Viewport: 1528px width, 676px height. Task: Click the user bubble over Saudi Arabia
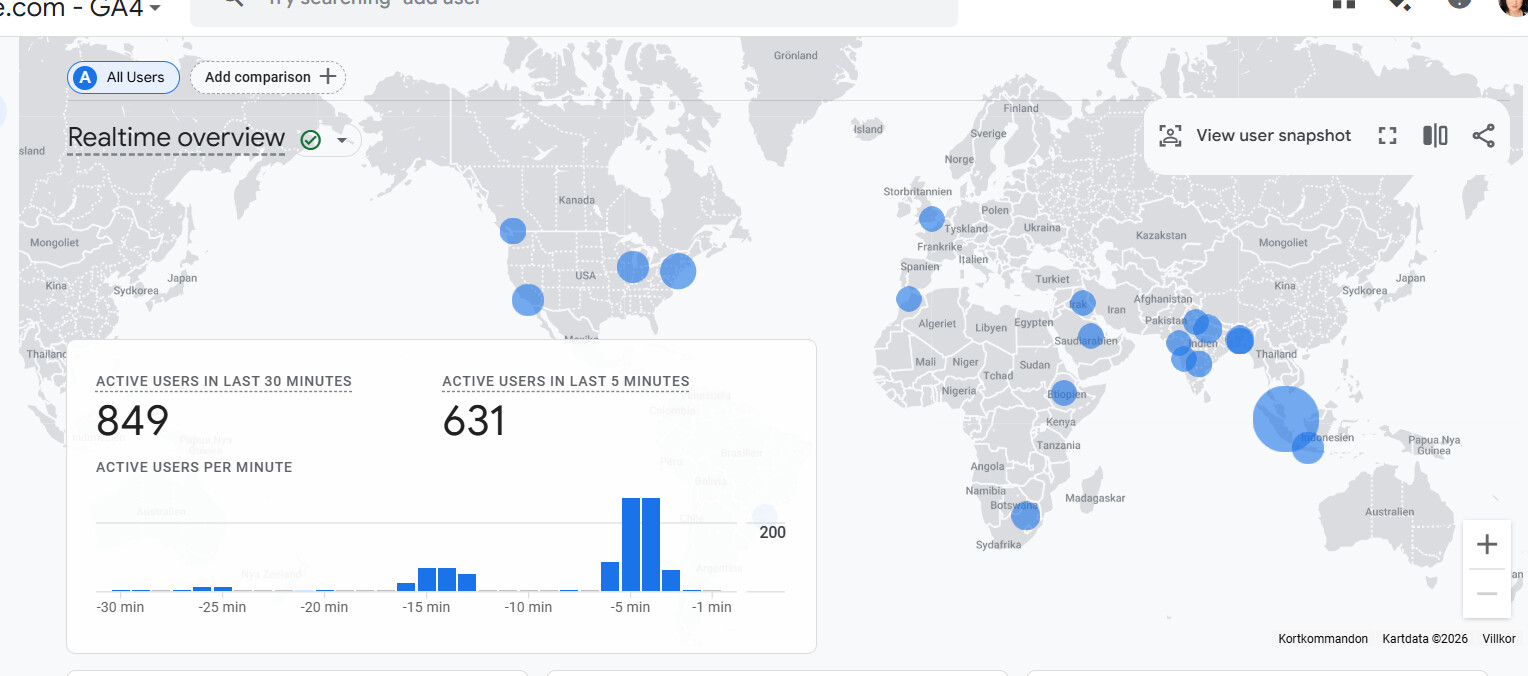(x=1090, y=337)
